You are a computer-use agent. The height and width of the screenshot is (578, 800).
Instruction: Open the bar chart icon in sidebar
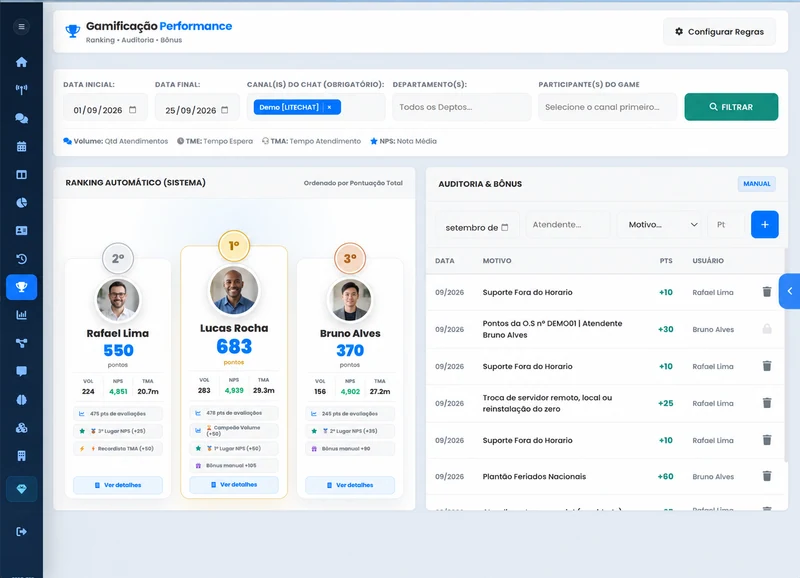coord(21,315)
